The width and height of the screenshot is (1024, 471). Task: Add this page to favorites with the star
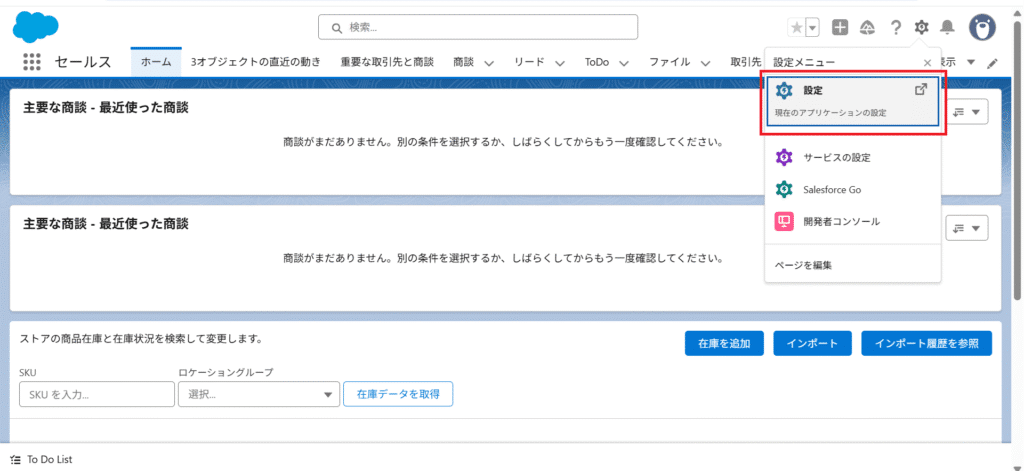pyautogui.click(x=796, y=27)
